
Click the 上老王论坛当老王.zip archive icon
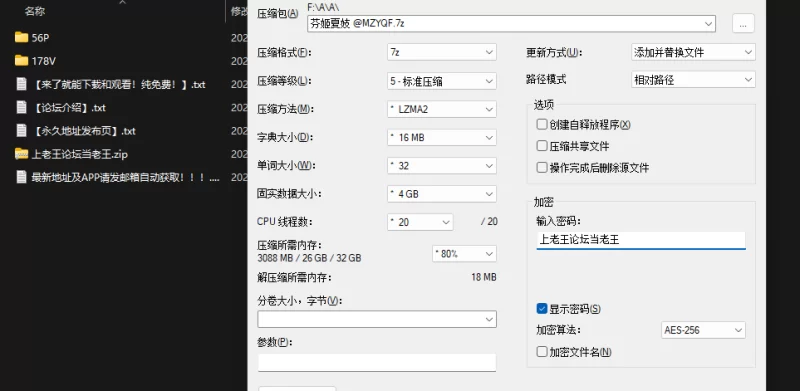point(21,154)
